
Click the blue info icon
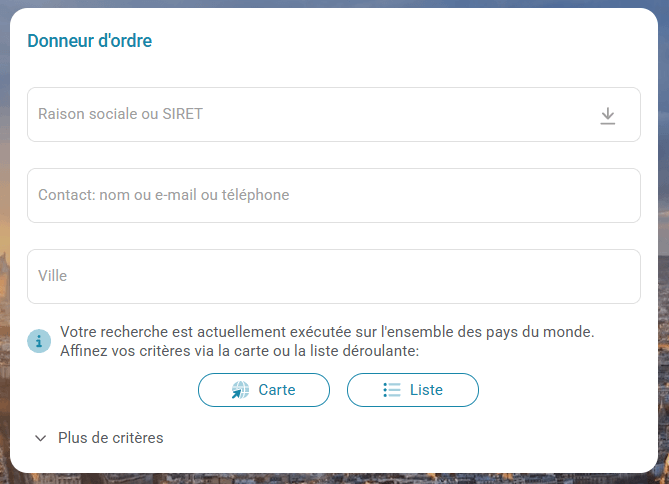pos(38,341)
